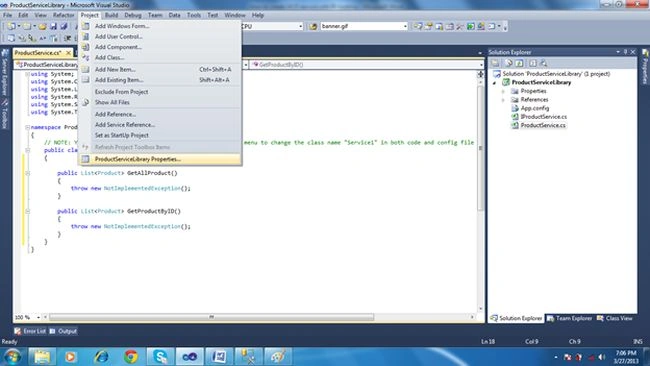Switch to Team Explorer tab
This screenshot has width=650, height=366.
pos(569,318)
